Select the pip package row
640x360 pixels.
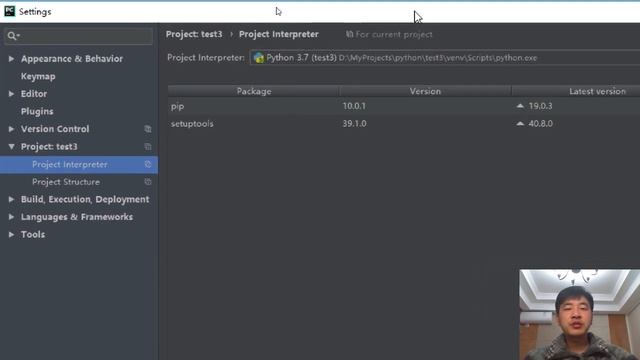tap(404, 106)
